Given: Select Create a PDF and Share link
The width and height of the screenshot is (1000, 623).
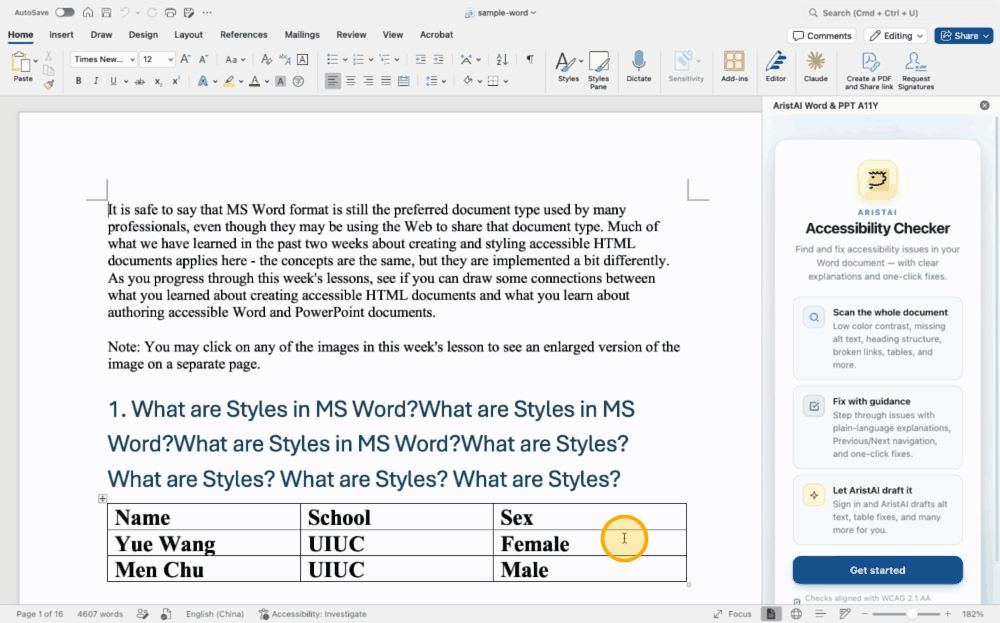Looking at the screenshot, I should [869, 70].
